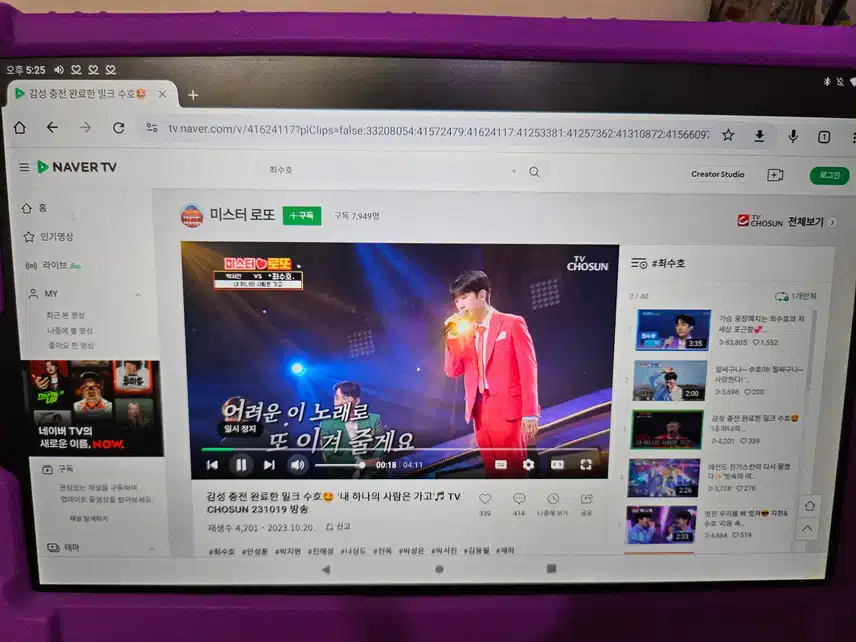This screenshot has width=856, height=642.
Task: Click the search field containing 최수호
Action: coord(388,171)
